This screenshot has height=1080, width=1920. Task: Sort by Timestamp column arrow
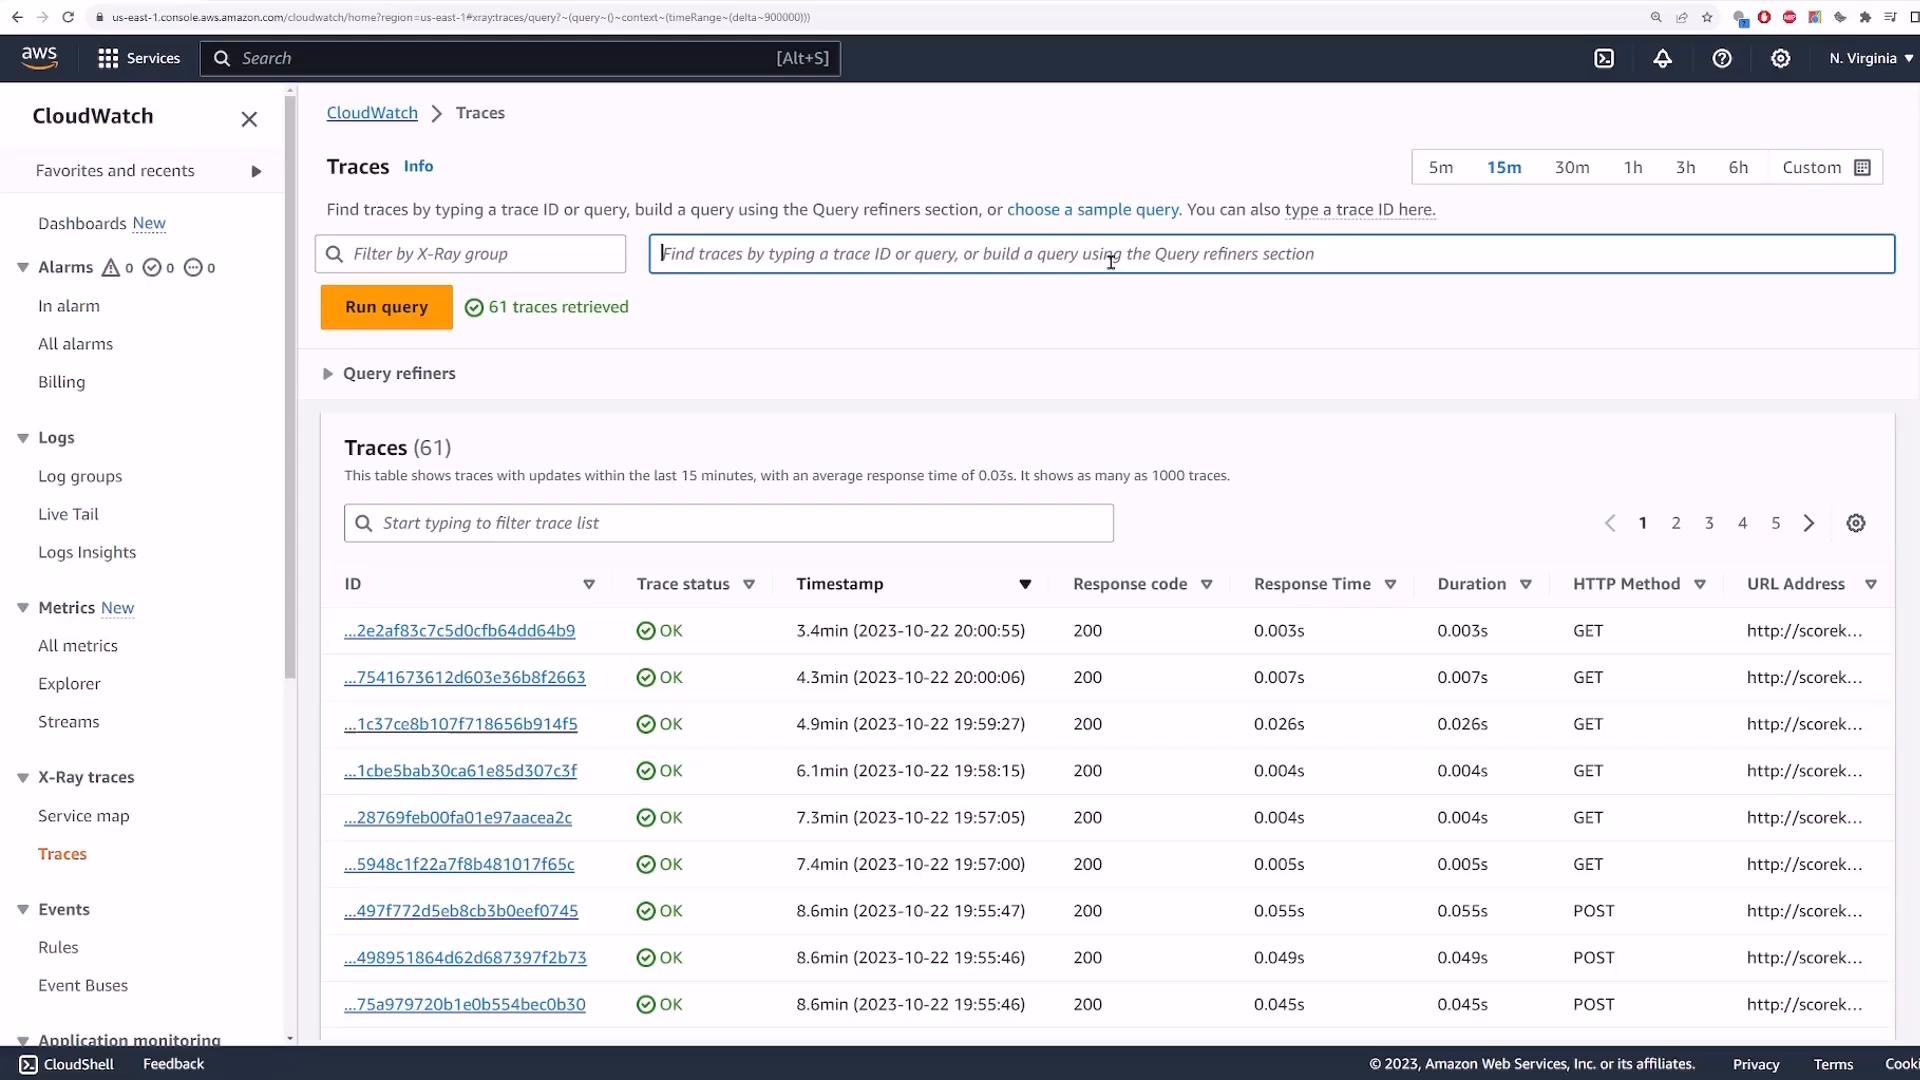pos(1025,584)
